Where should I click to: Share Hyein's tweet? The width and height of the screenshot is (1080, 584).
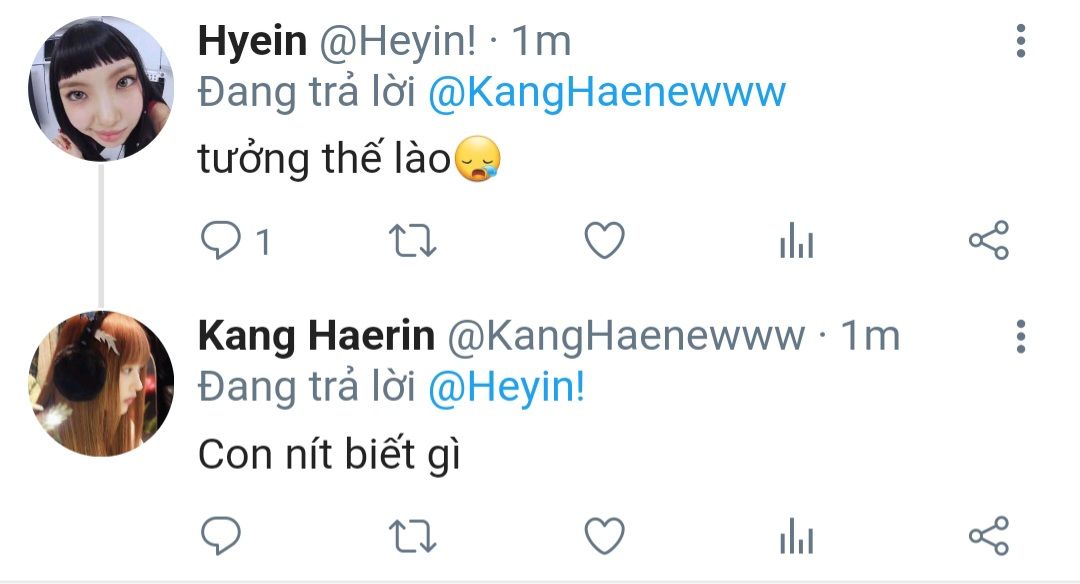pos(989,240)
